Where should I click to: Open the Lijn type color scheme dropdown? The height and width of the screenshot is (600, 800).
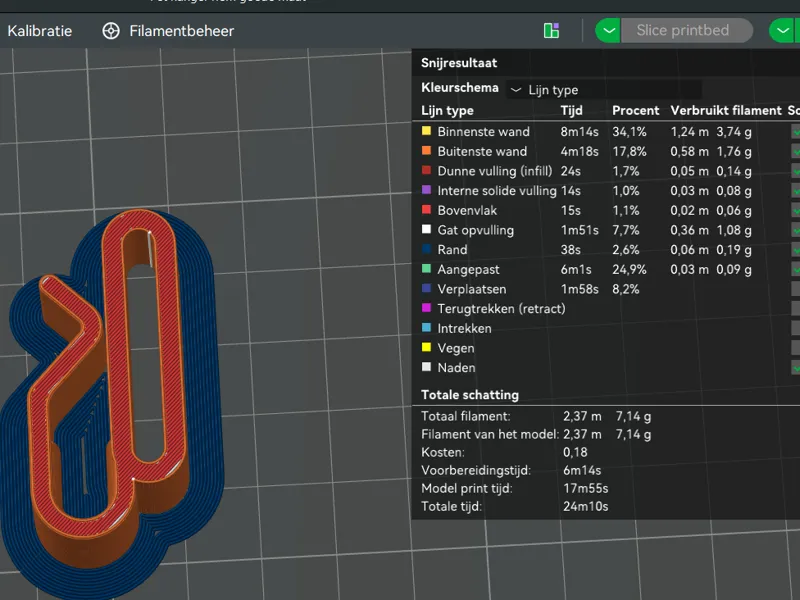click(604, 90)
